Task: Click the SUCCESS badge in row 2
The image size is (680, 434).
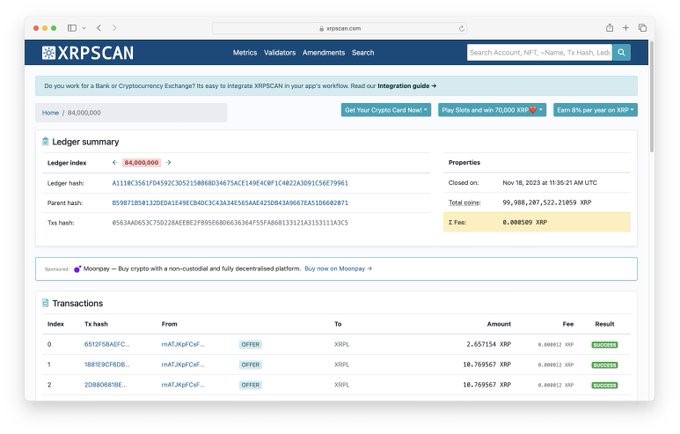Action: click(x=605, y=385)
